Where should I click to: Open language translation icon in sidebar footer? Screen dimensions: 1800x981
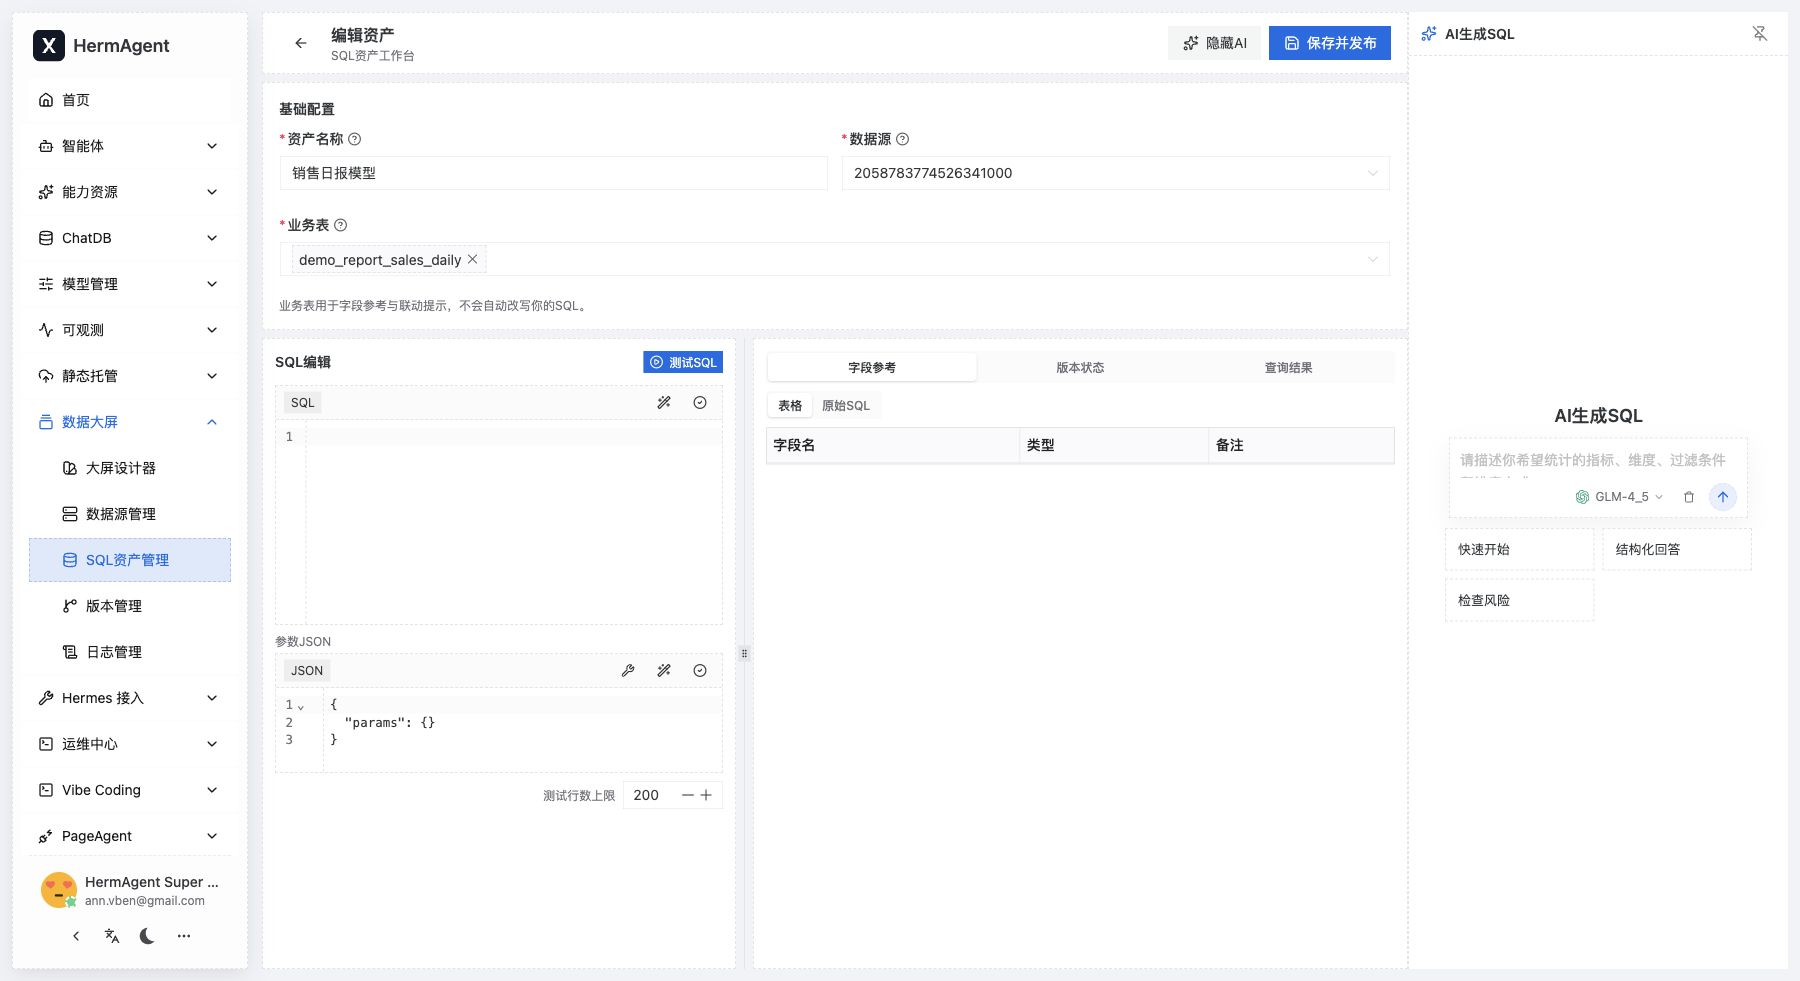tap(112, 936)
